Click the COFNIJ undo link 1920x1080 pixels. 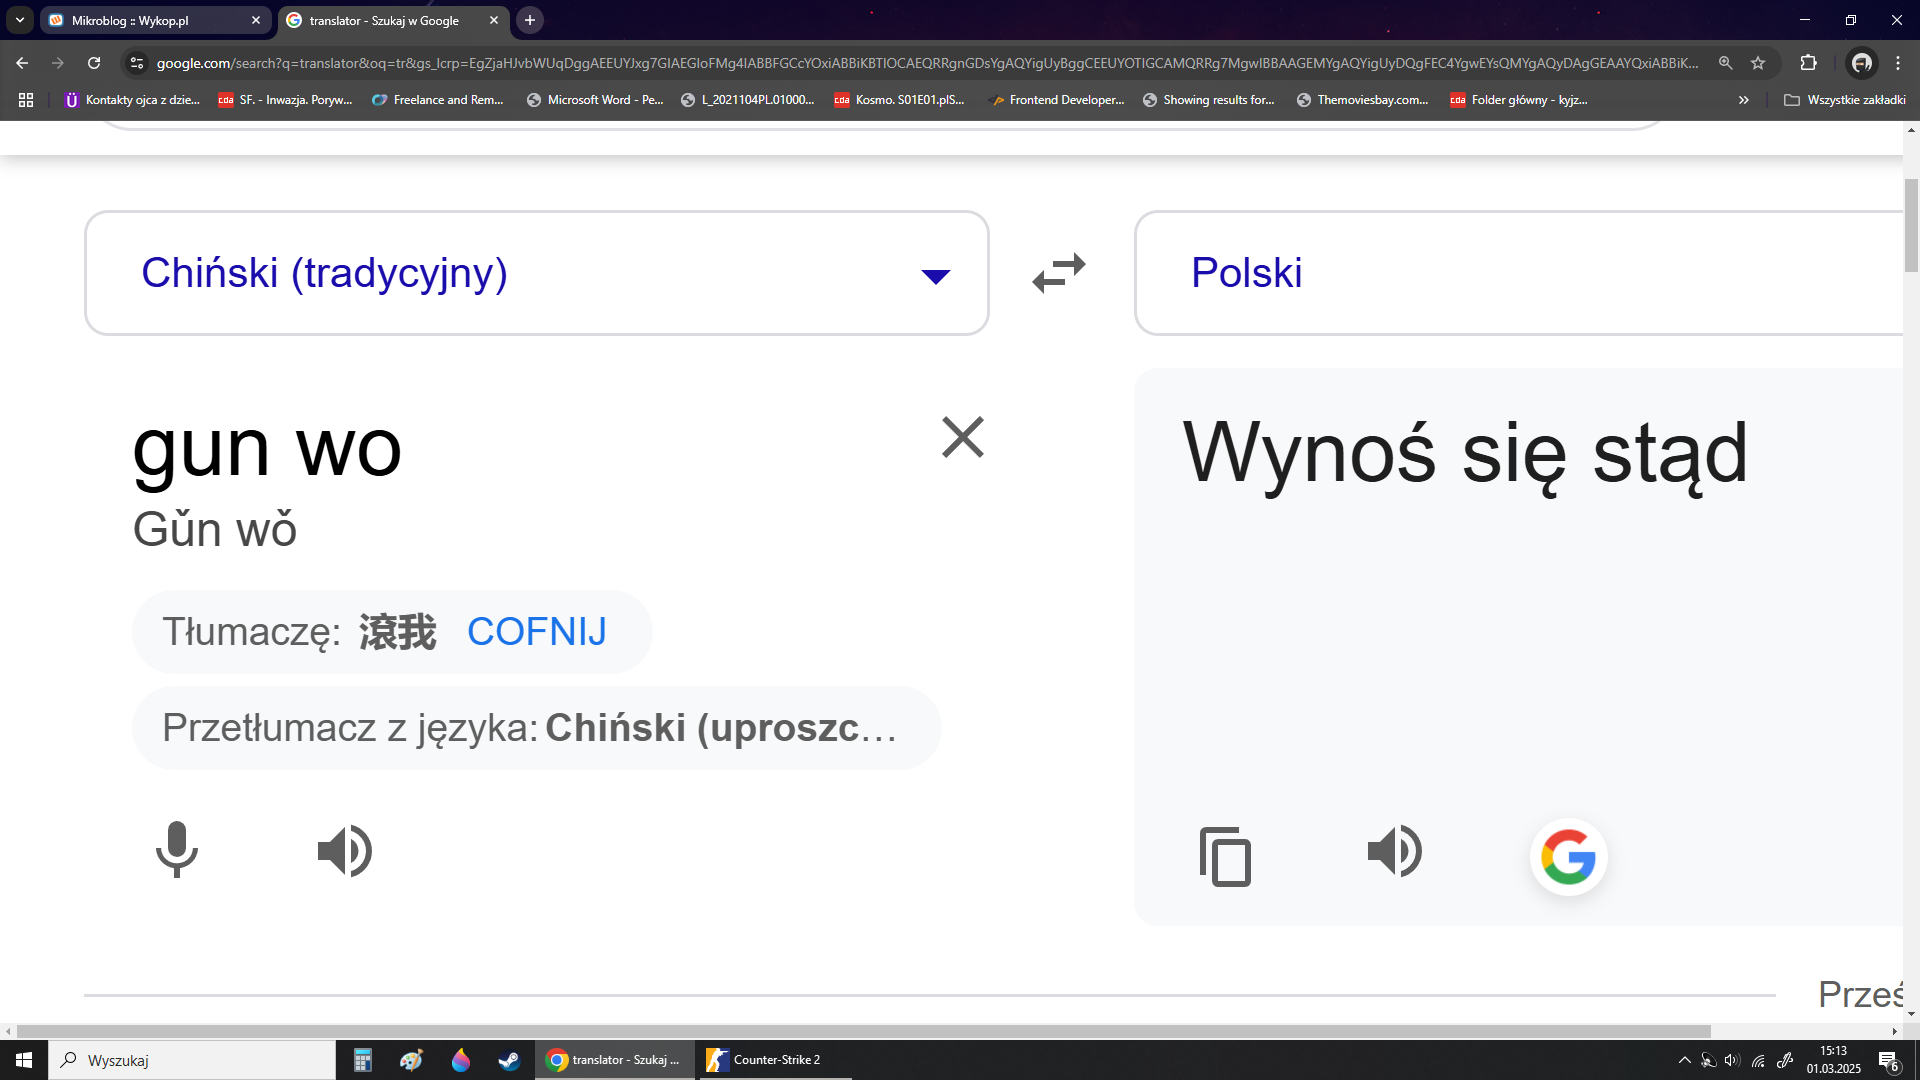(x=536, y=632)
